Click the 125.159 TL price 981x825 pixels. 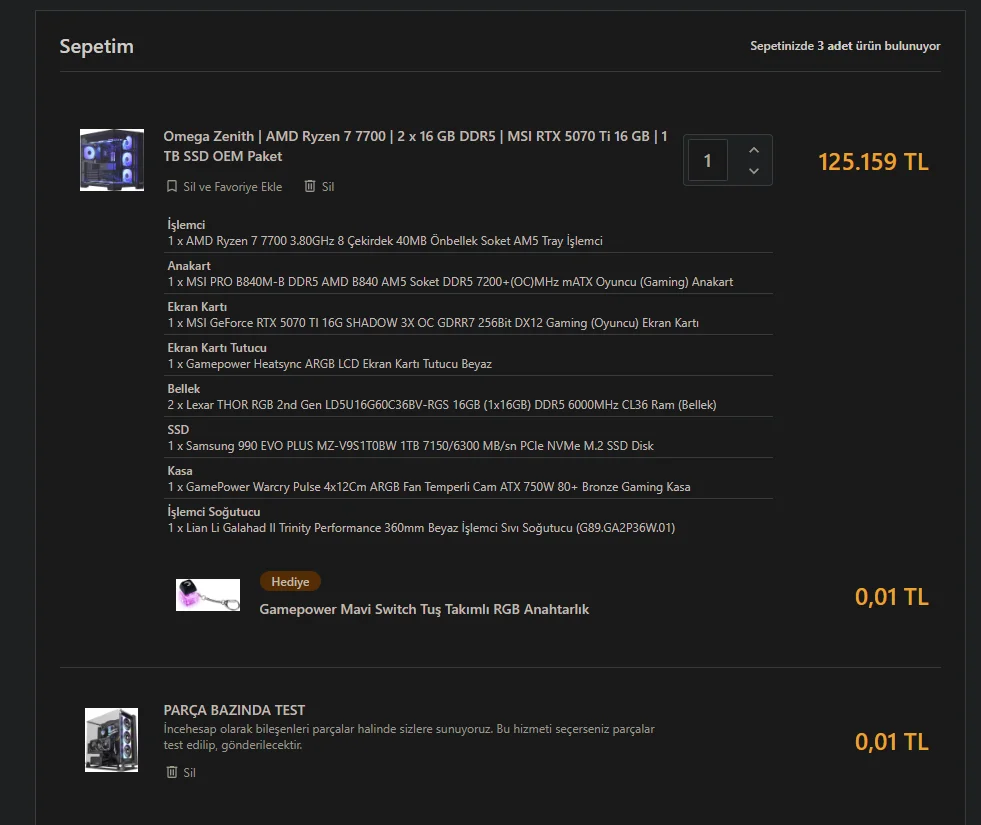coord(873,161)
